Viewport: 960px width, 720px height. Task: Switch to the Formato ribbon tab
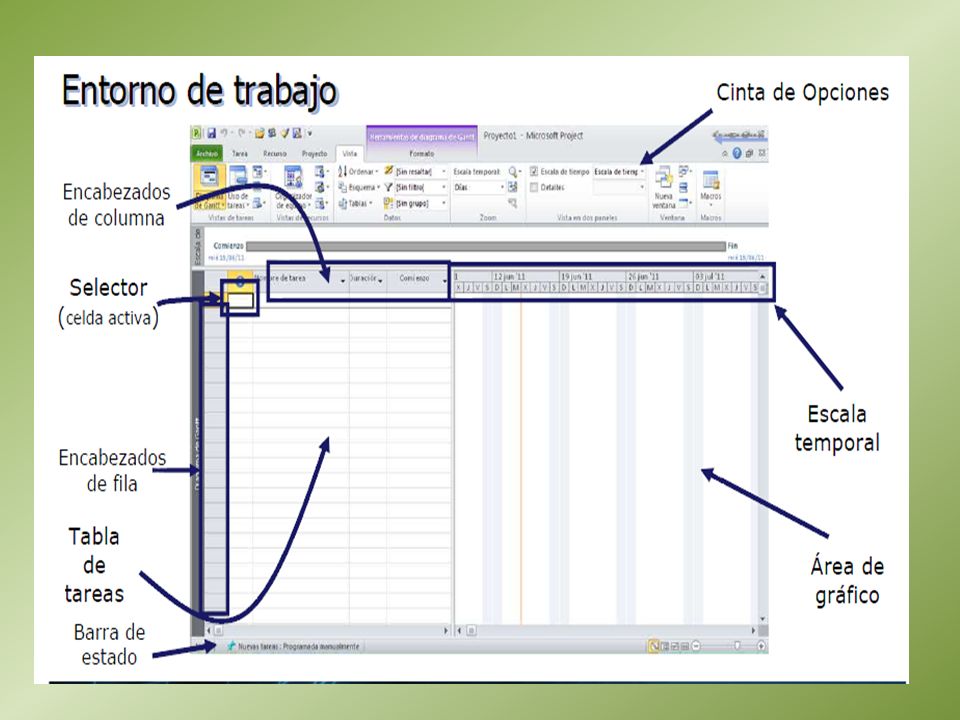(x=422, y=154)
